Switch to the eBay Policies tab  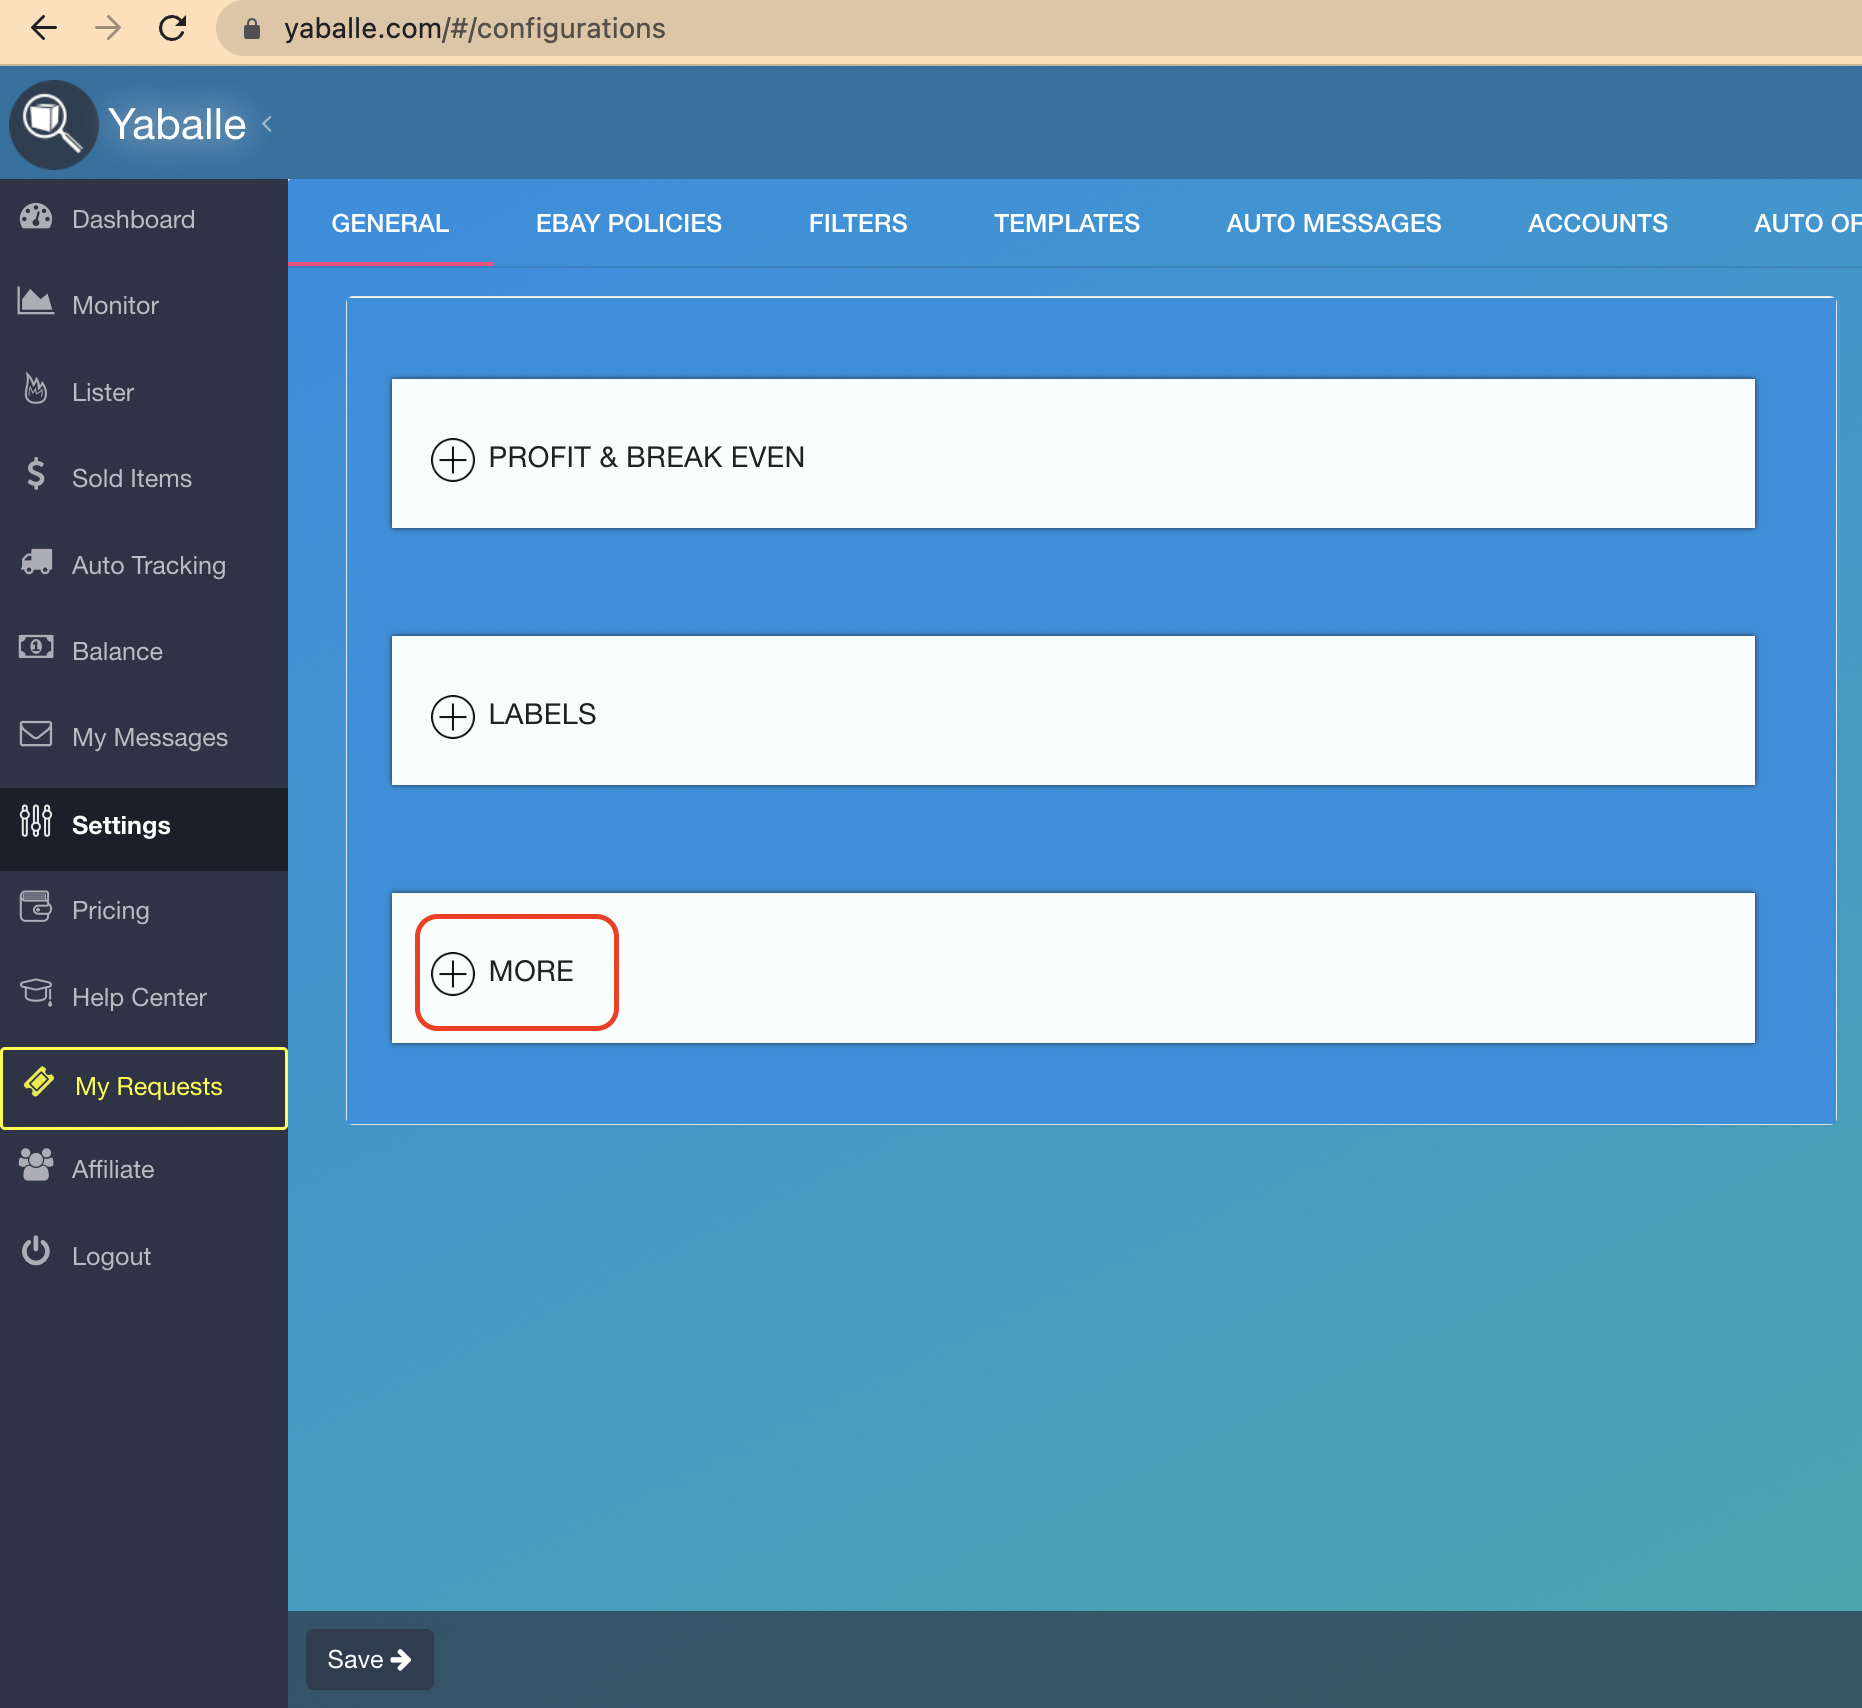[629, 224]
